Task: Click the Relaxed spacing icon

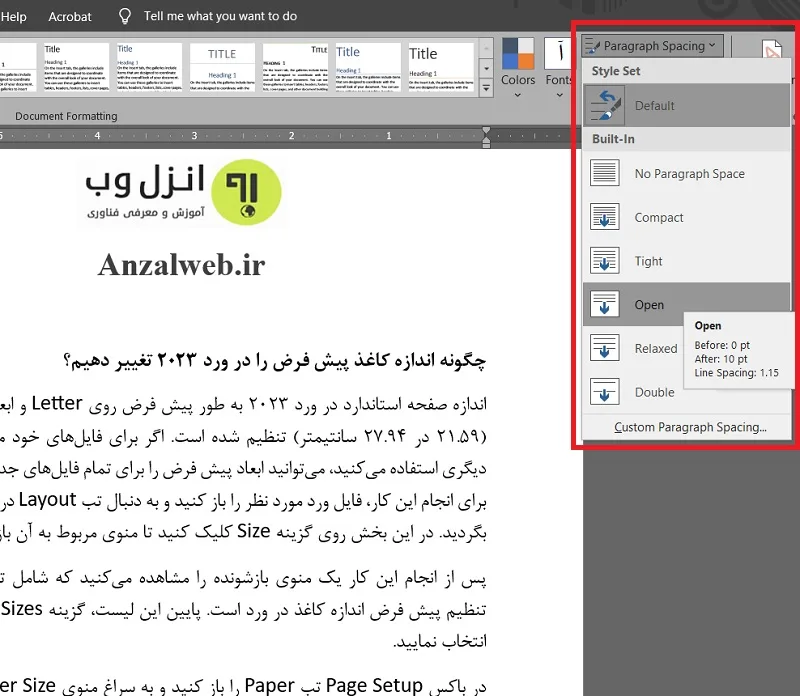Action: pyautogui.click(x=605, y=348)
